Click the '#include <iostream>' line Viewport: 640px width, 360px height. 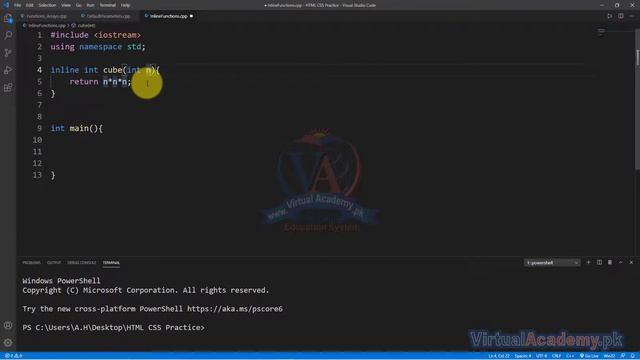coord(96,35)
